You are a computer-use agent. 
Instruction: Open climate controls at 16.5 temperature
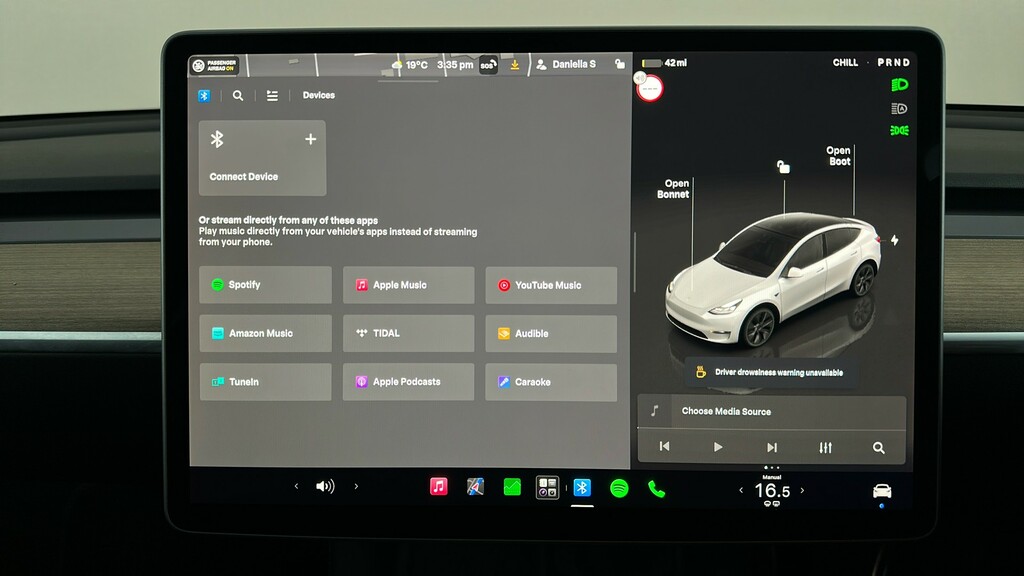point(772,491)
